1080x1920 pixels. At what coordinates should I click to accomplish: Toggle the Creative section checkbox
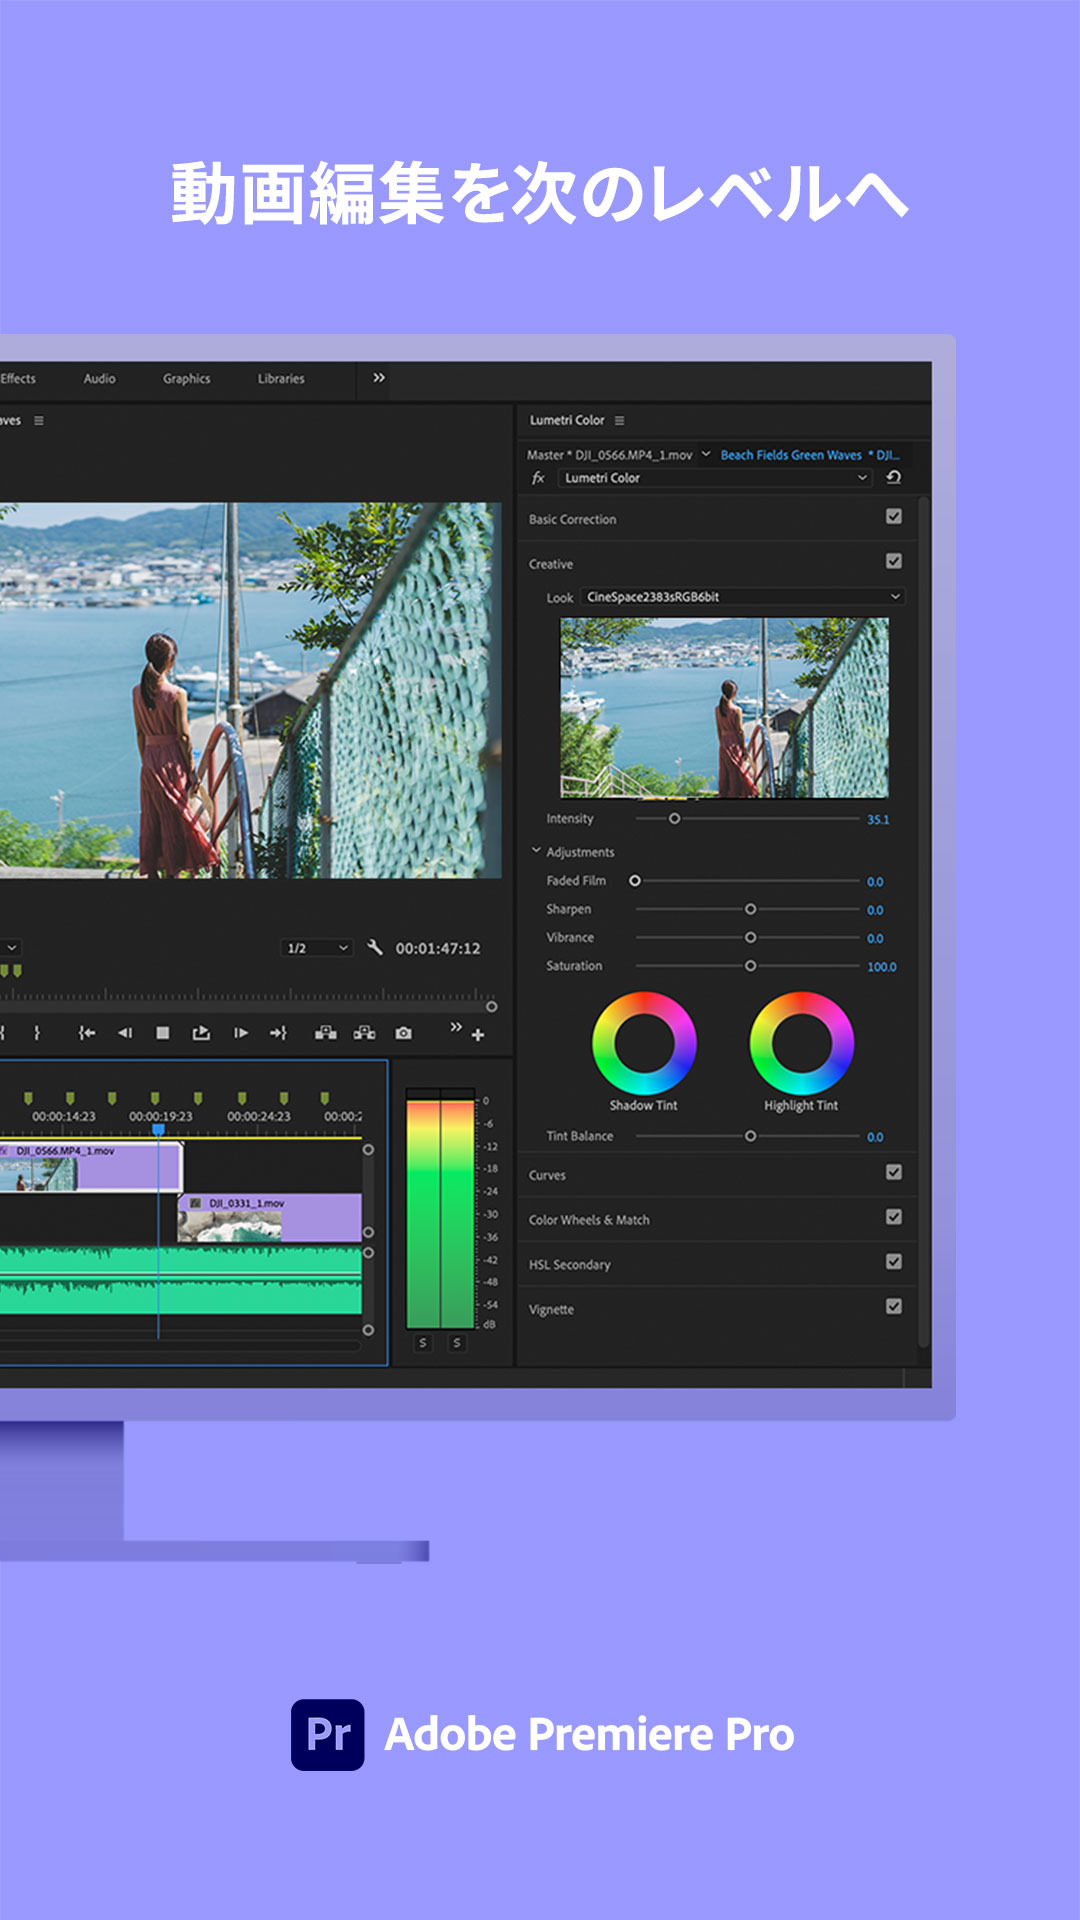[894, 562]
